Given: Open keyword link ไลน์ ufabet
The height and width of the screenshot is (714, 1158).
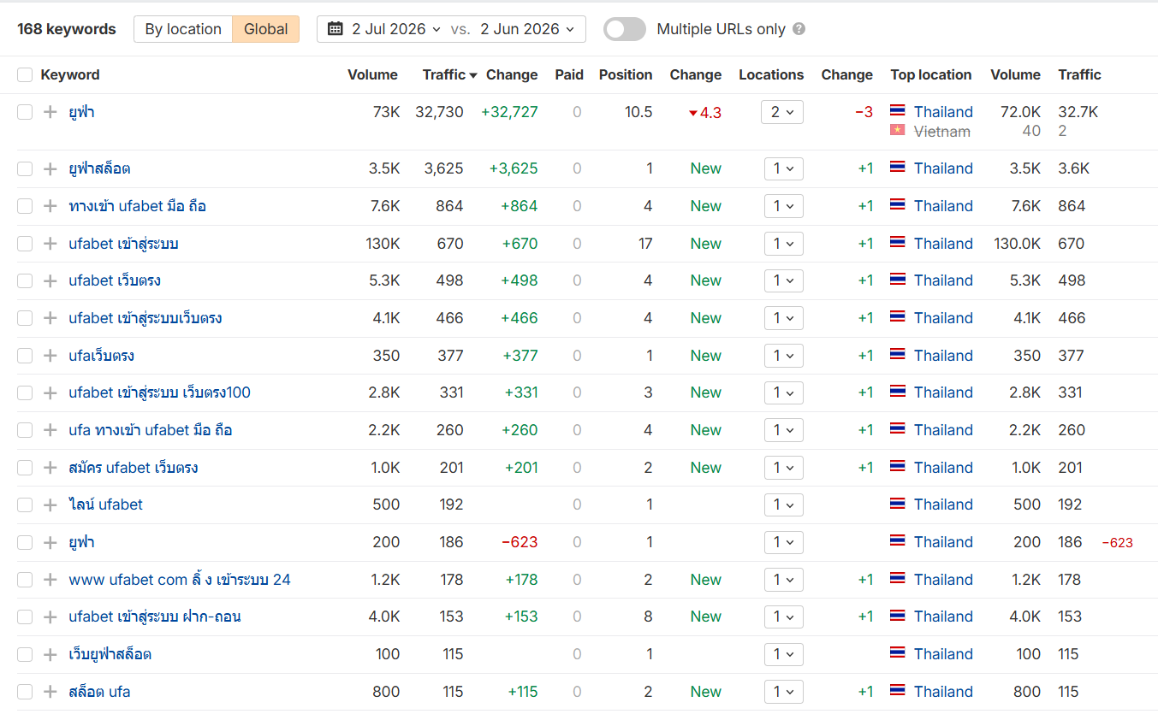Looking at the screenshot, I should [x=106, y=505].
